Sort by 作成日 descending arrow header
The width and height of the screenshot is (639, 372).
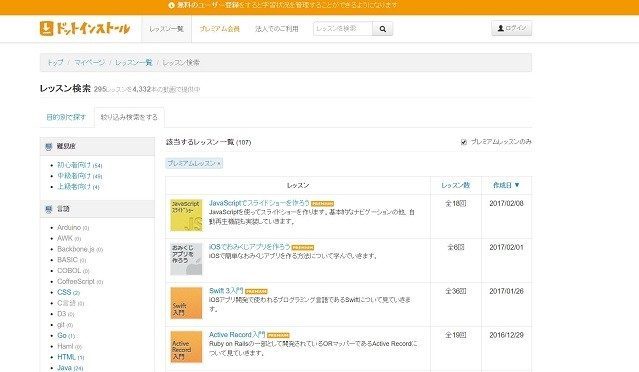click(x=506, y=185)
